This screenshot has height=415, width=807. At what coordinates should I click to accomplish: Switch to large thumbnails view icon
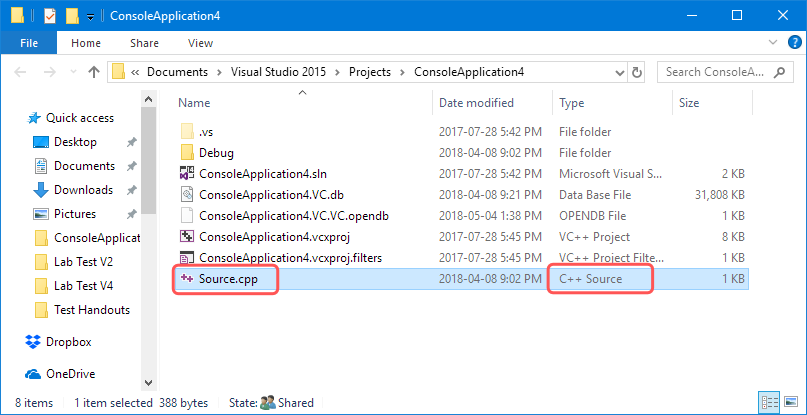790,402
